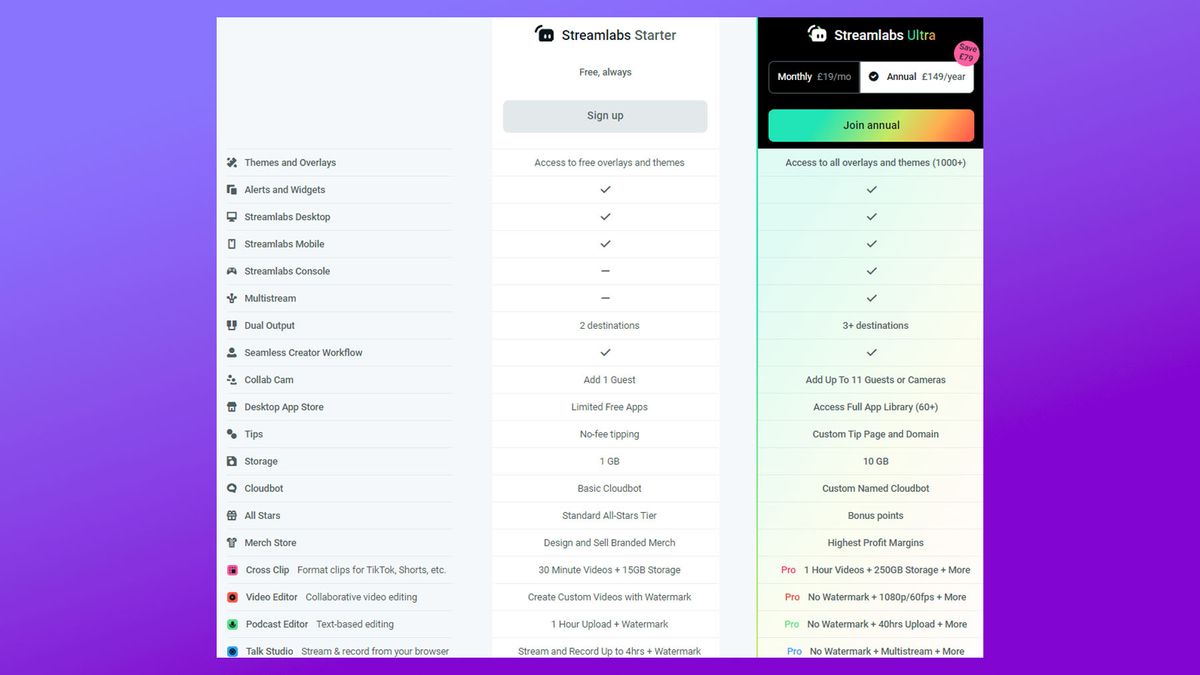Click the Cross Clip icon

click(x=233, y=569)
